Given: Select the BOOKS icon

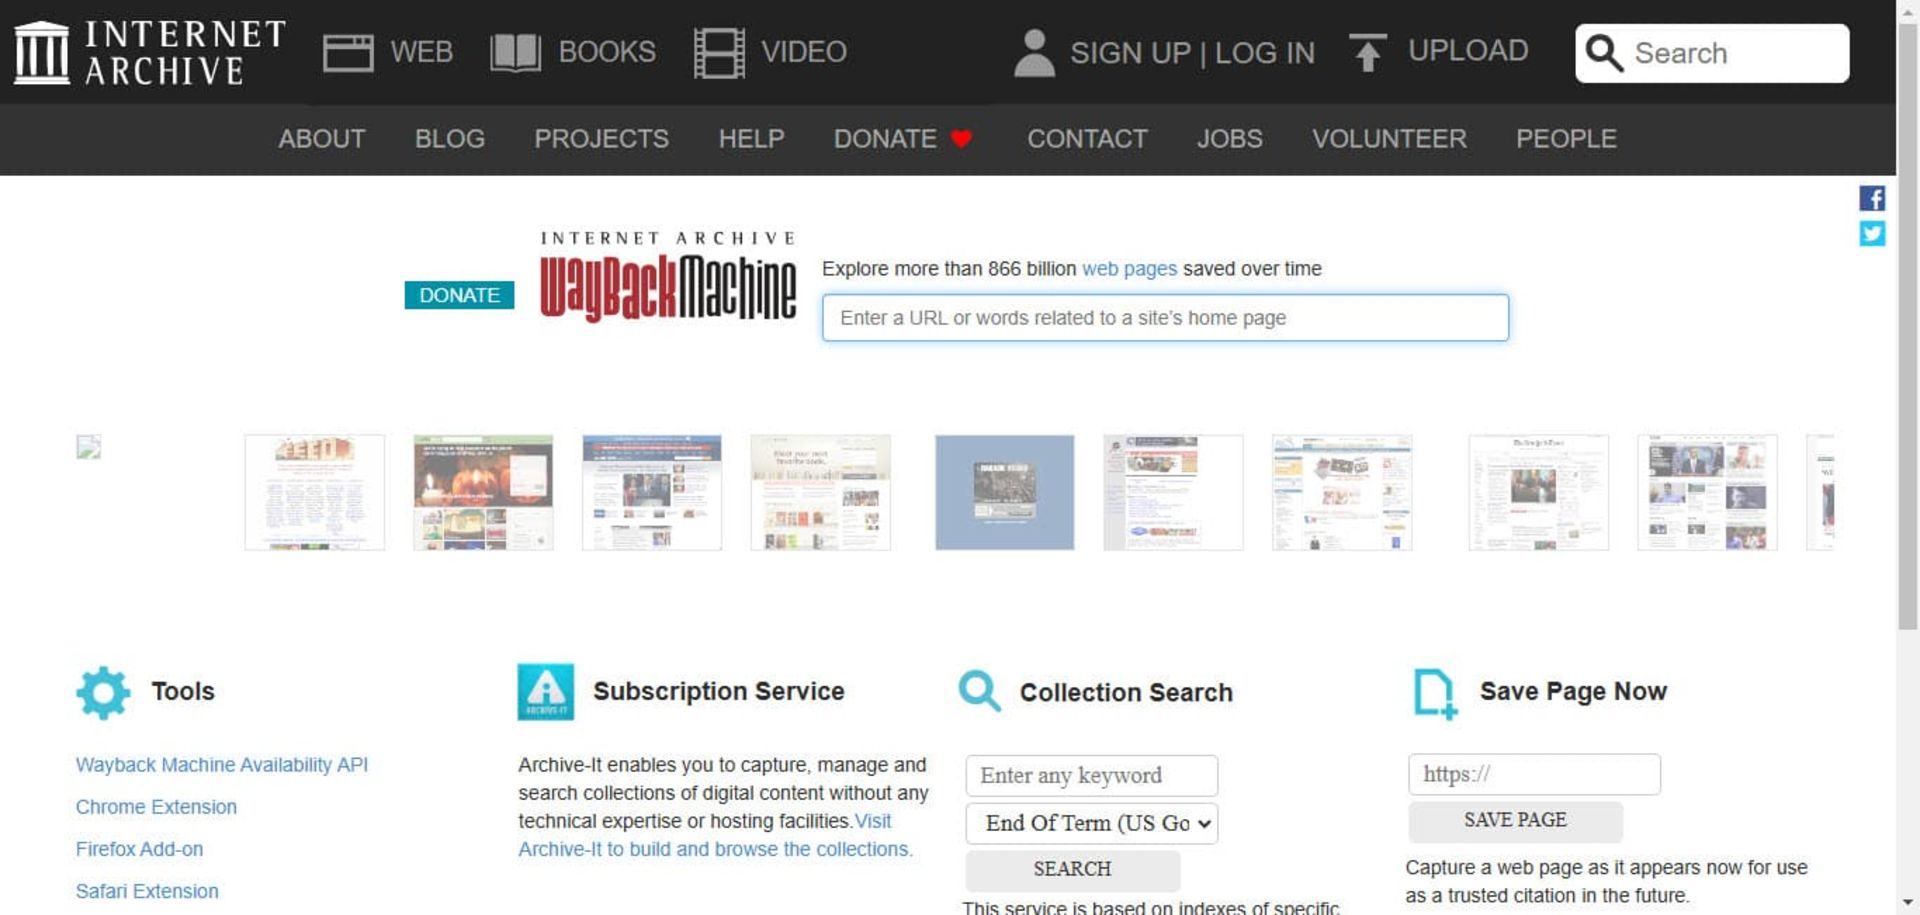Looking at the screenshot, I should (514, 52).
